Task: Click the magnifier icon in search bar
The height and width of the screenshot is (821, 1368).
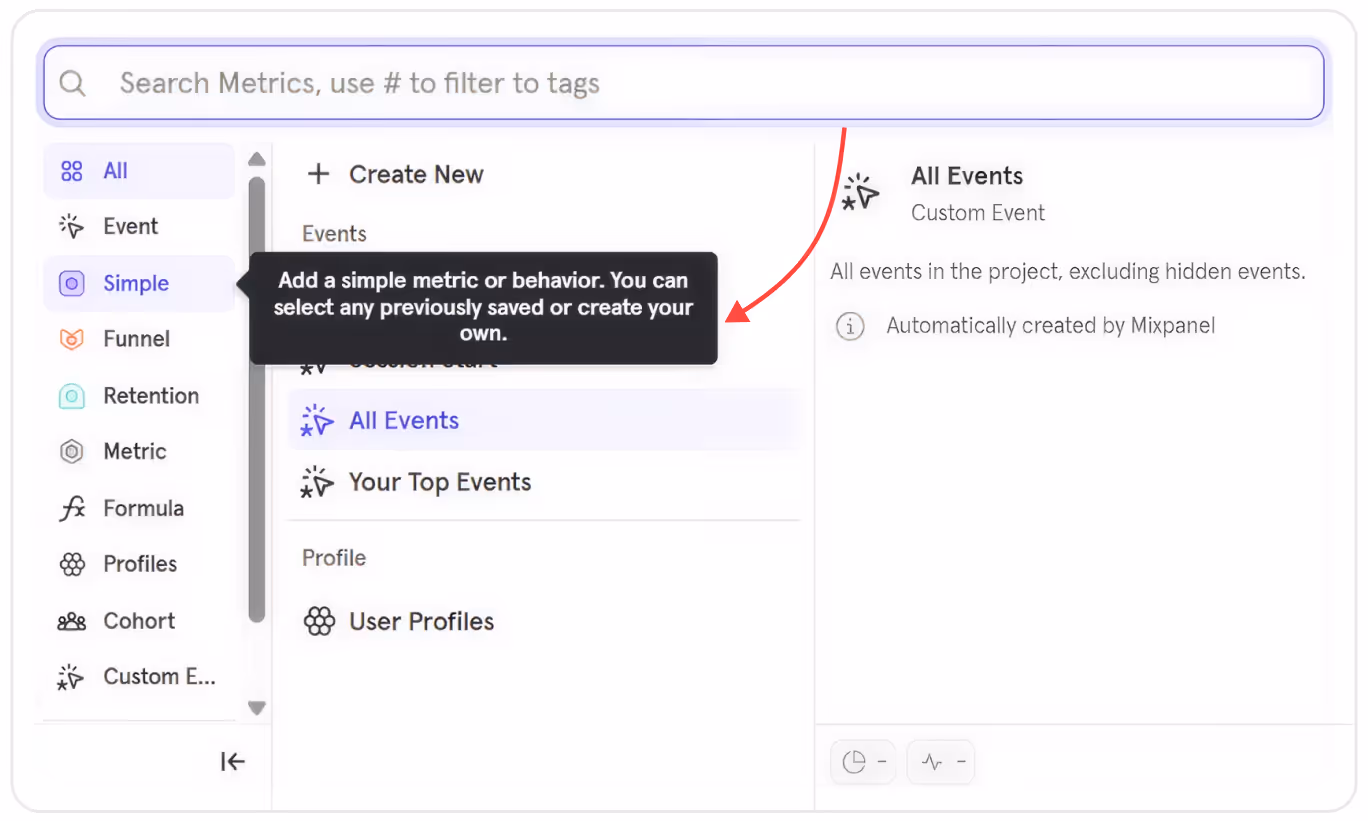Action: click(73, 83)
